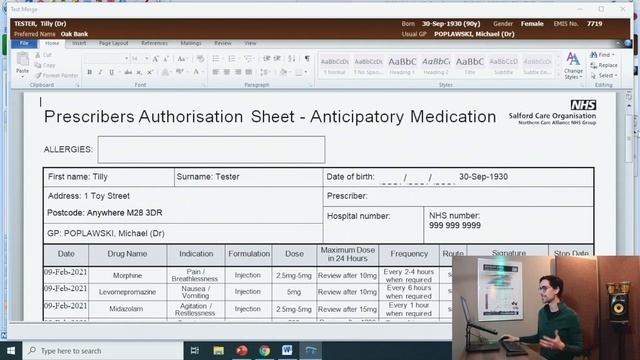Toggle Bold formatting

click(x=89, y=72)
